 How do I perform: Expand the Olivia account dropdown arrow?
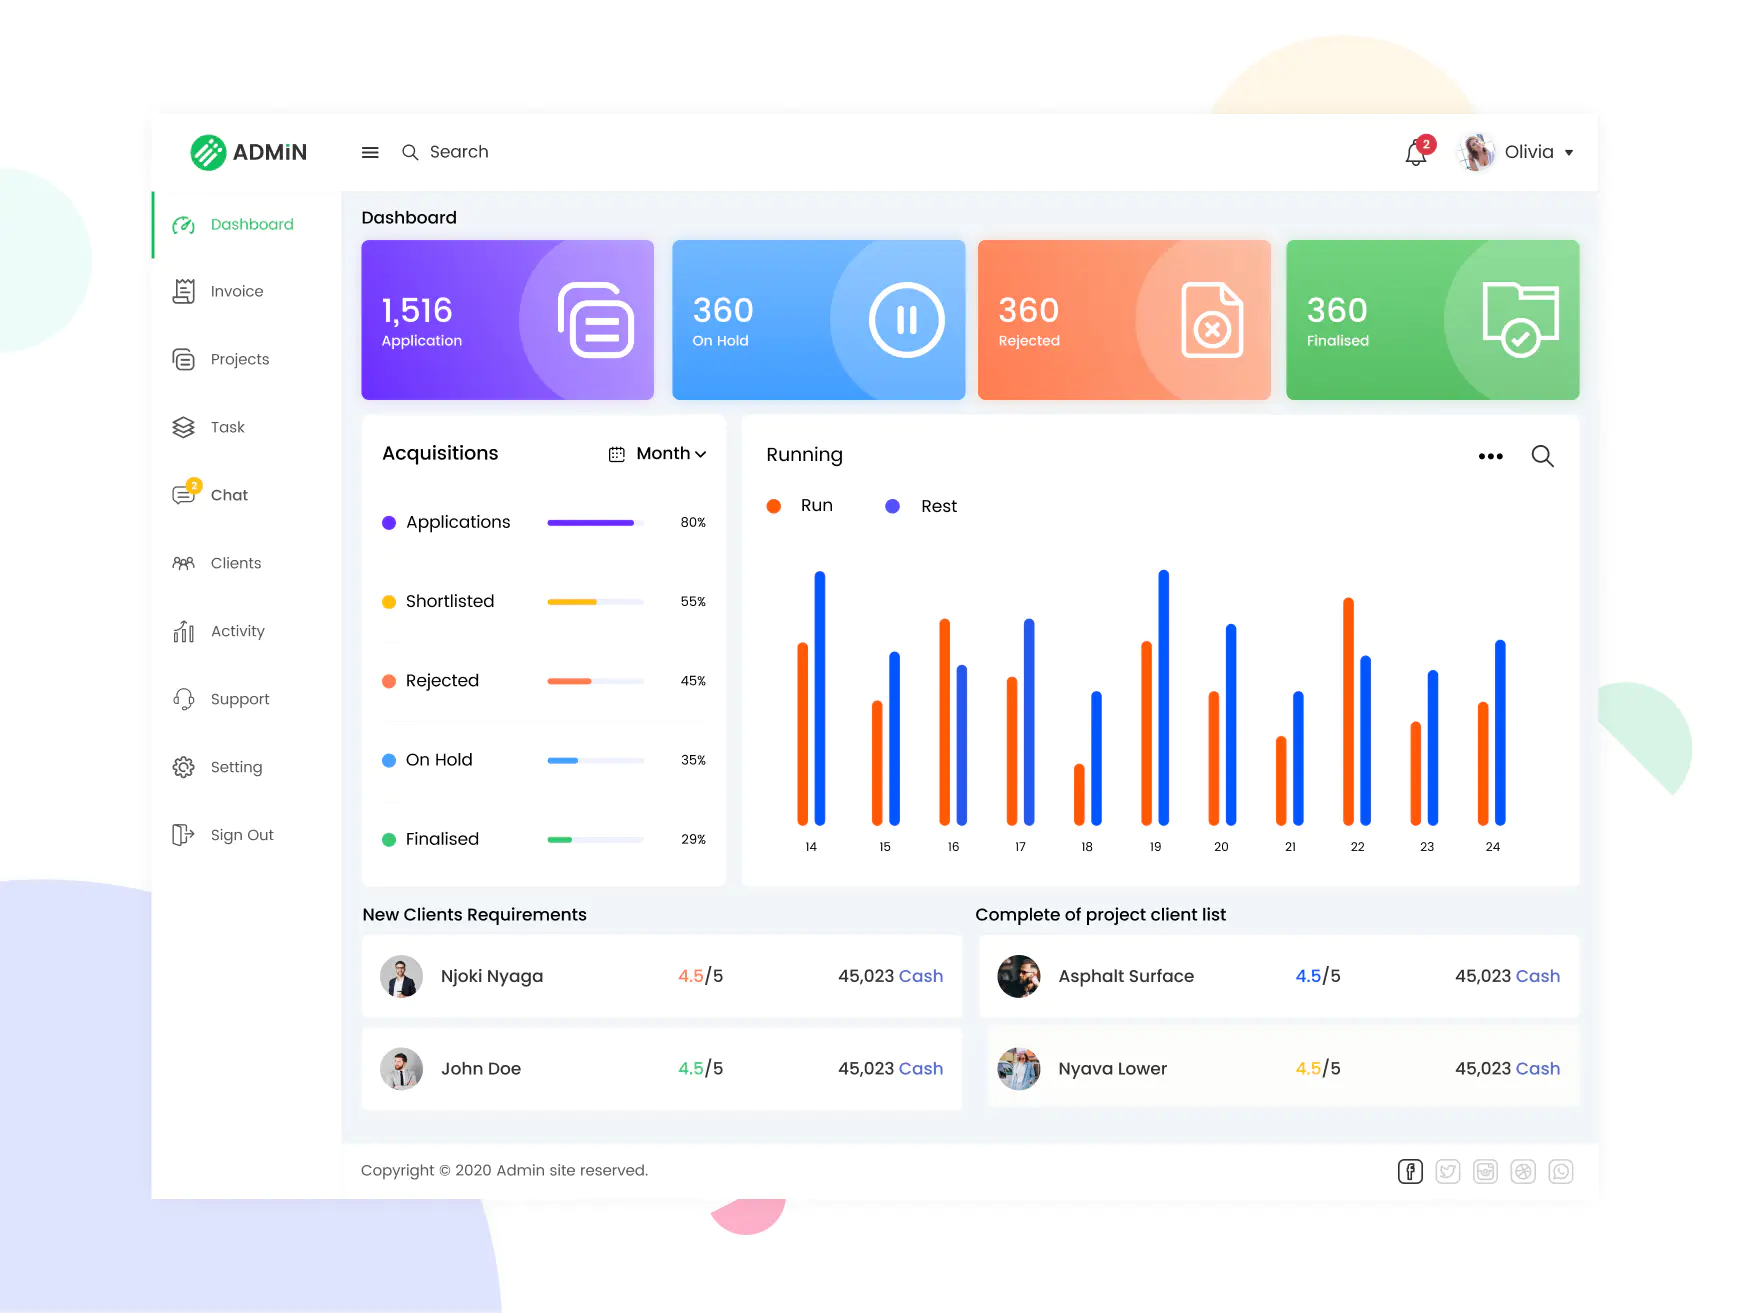coord(1569,153)
